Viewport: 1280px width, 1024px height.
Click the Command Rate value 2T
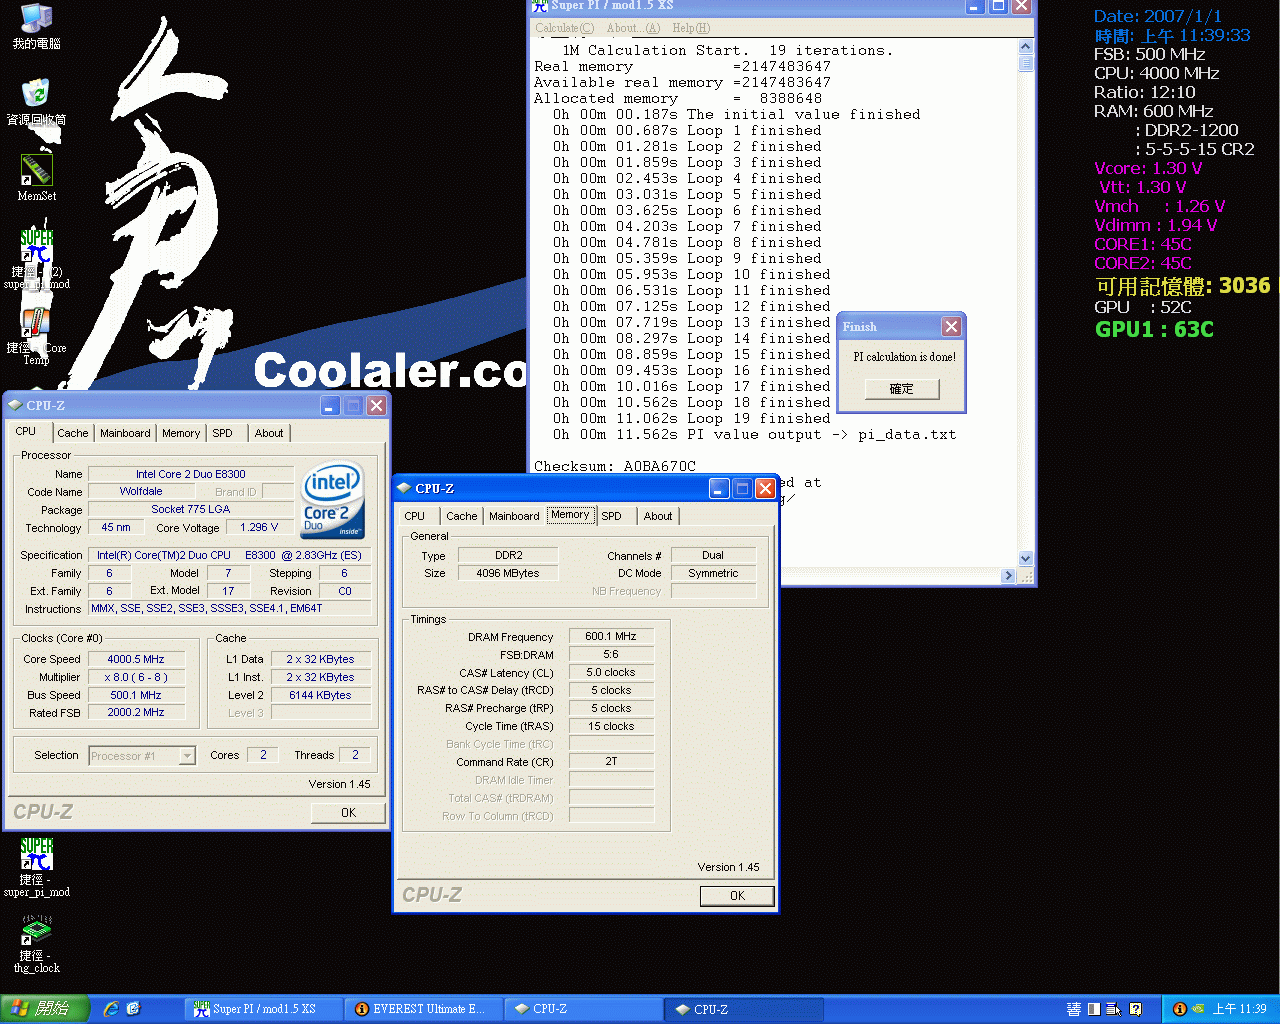point(611,761)
